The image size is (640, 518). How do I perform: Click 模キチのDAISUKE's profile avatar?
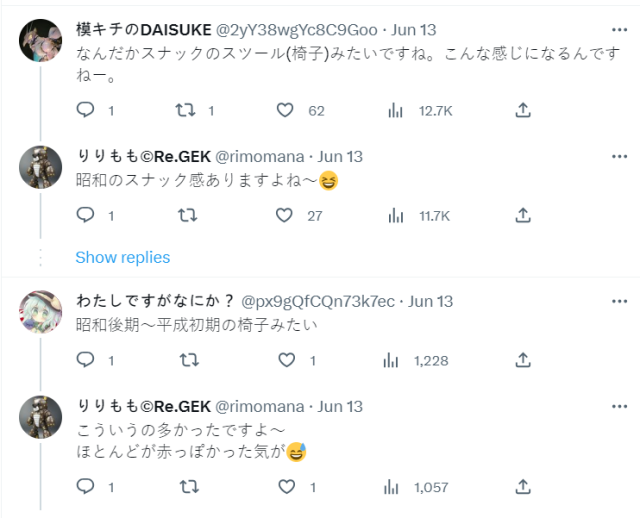[x=41, y=43]
